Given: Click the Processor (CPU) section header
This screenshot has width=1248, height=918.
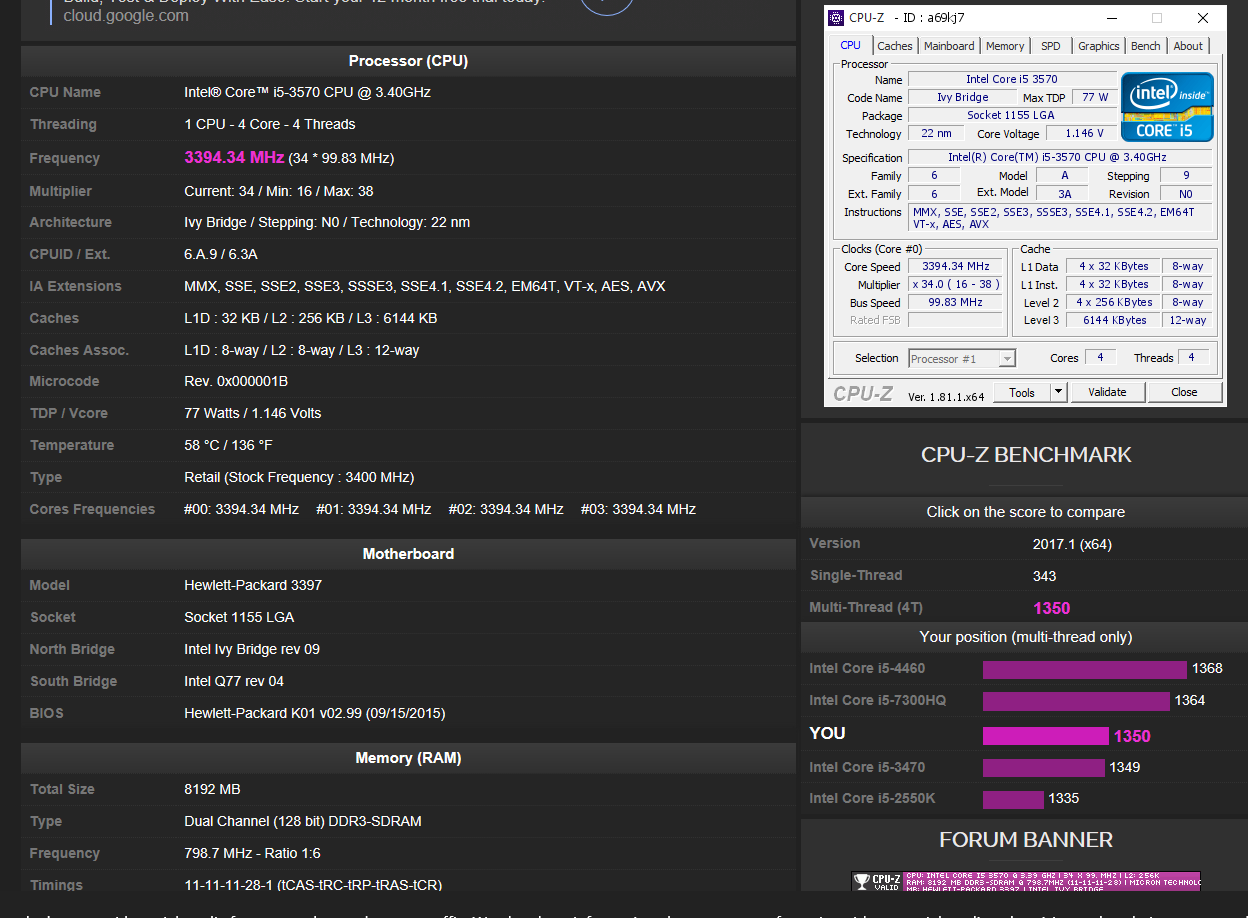Looking at the screenshot, I should (408, 61).
